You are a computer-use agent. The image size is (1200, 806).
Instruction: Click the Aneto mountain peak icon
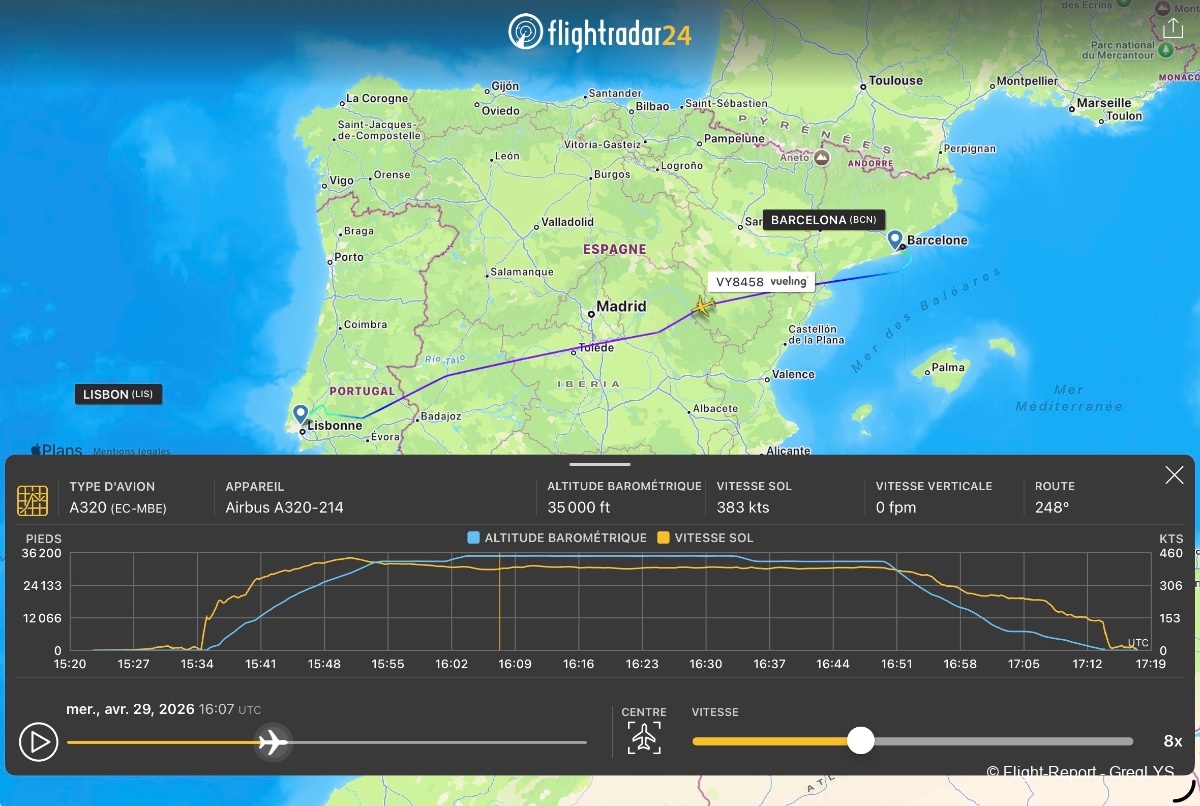point(821,158)
